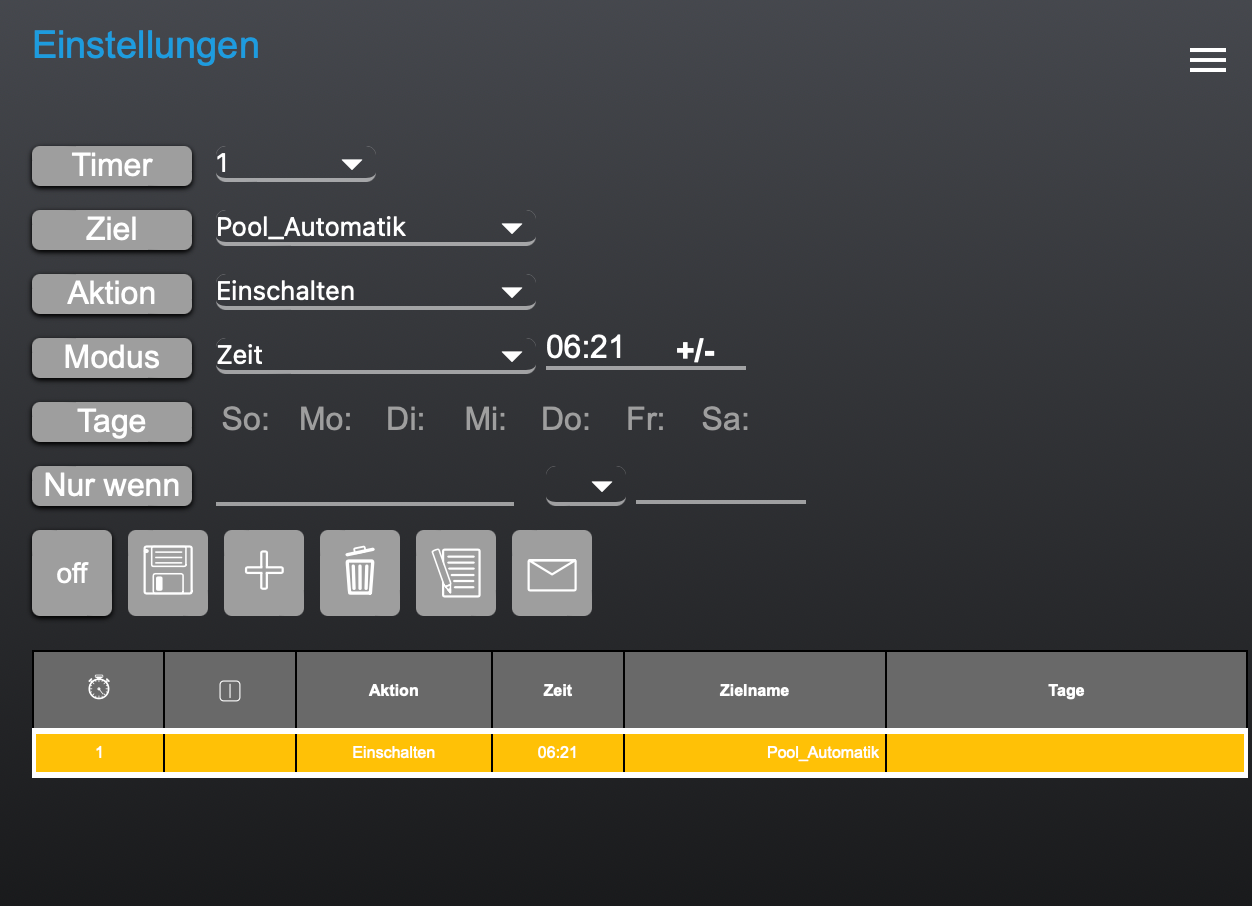Screen dimensions: 1252x906
Task: Click the Modus label button
Action: (112, 357)
